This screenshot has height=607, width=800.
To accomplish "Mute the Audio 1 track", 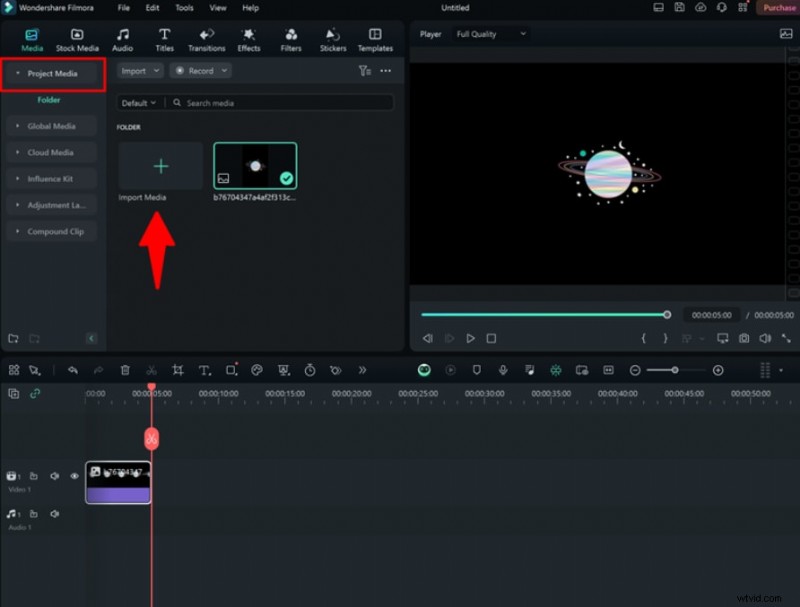I will click(54, 514).
